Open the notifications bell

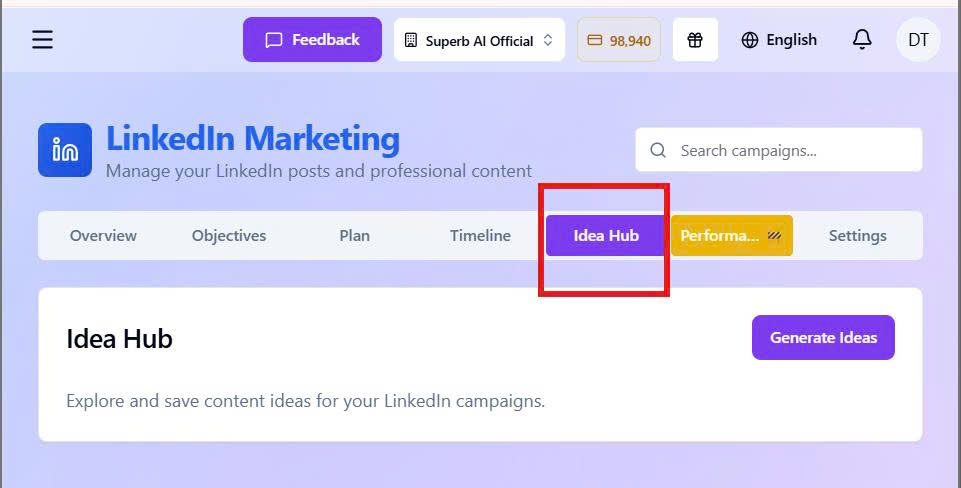(x=861, y=40)
